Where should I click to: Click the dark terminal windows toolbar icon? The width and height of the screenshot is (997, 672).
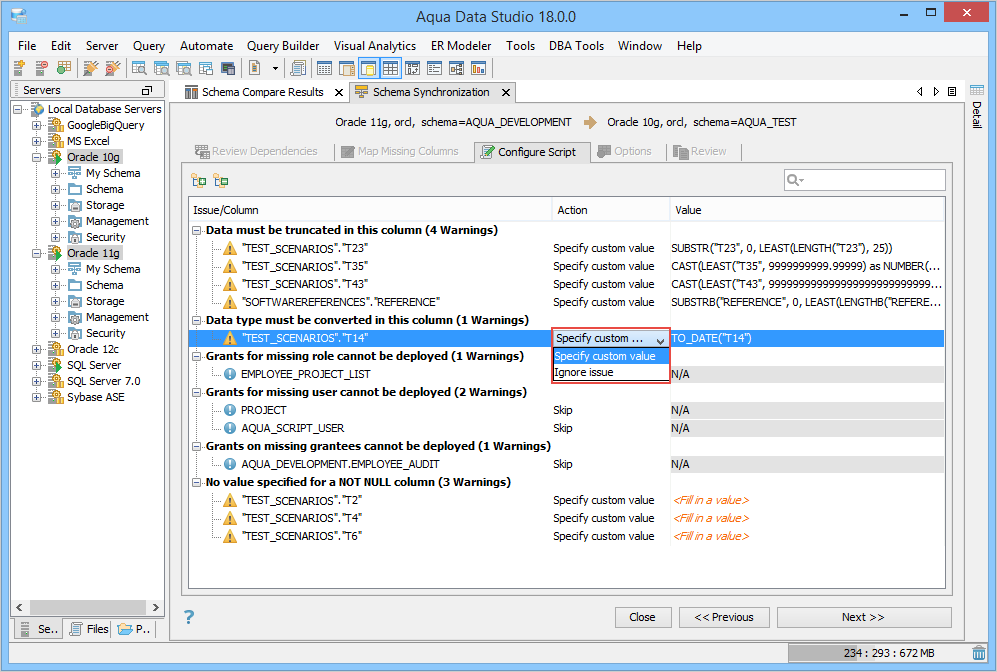[228, 67]
